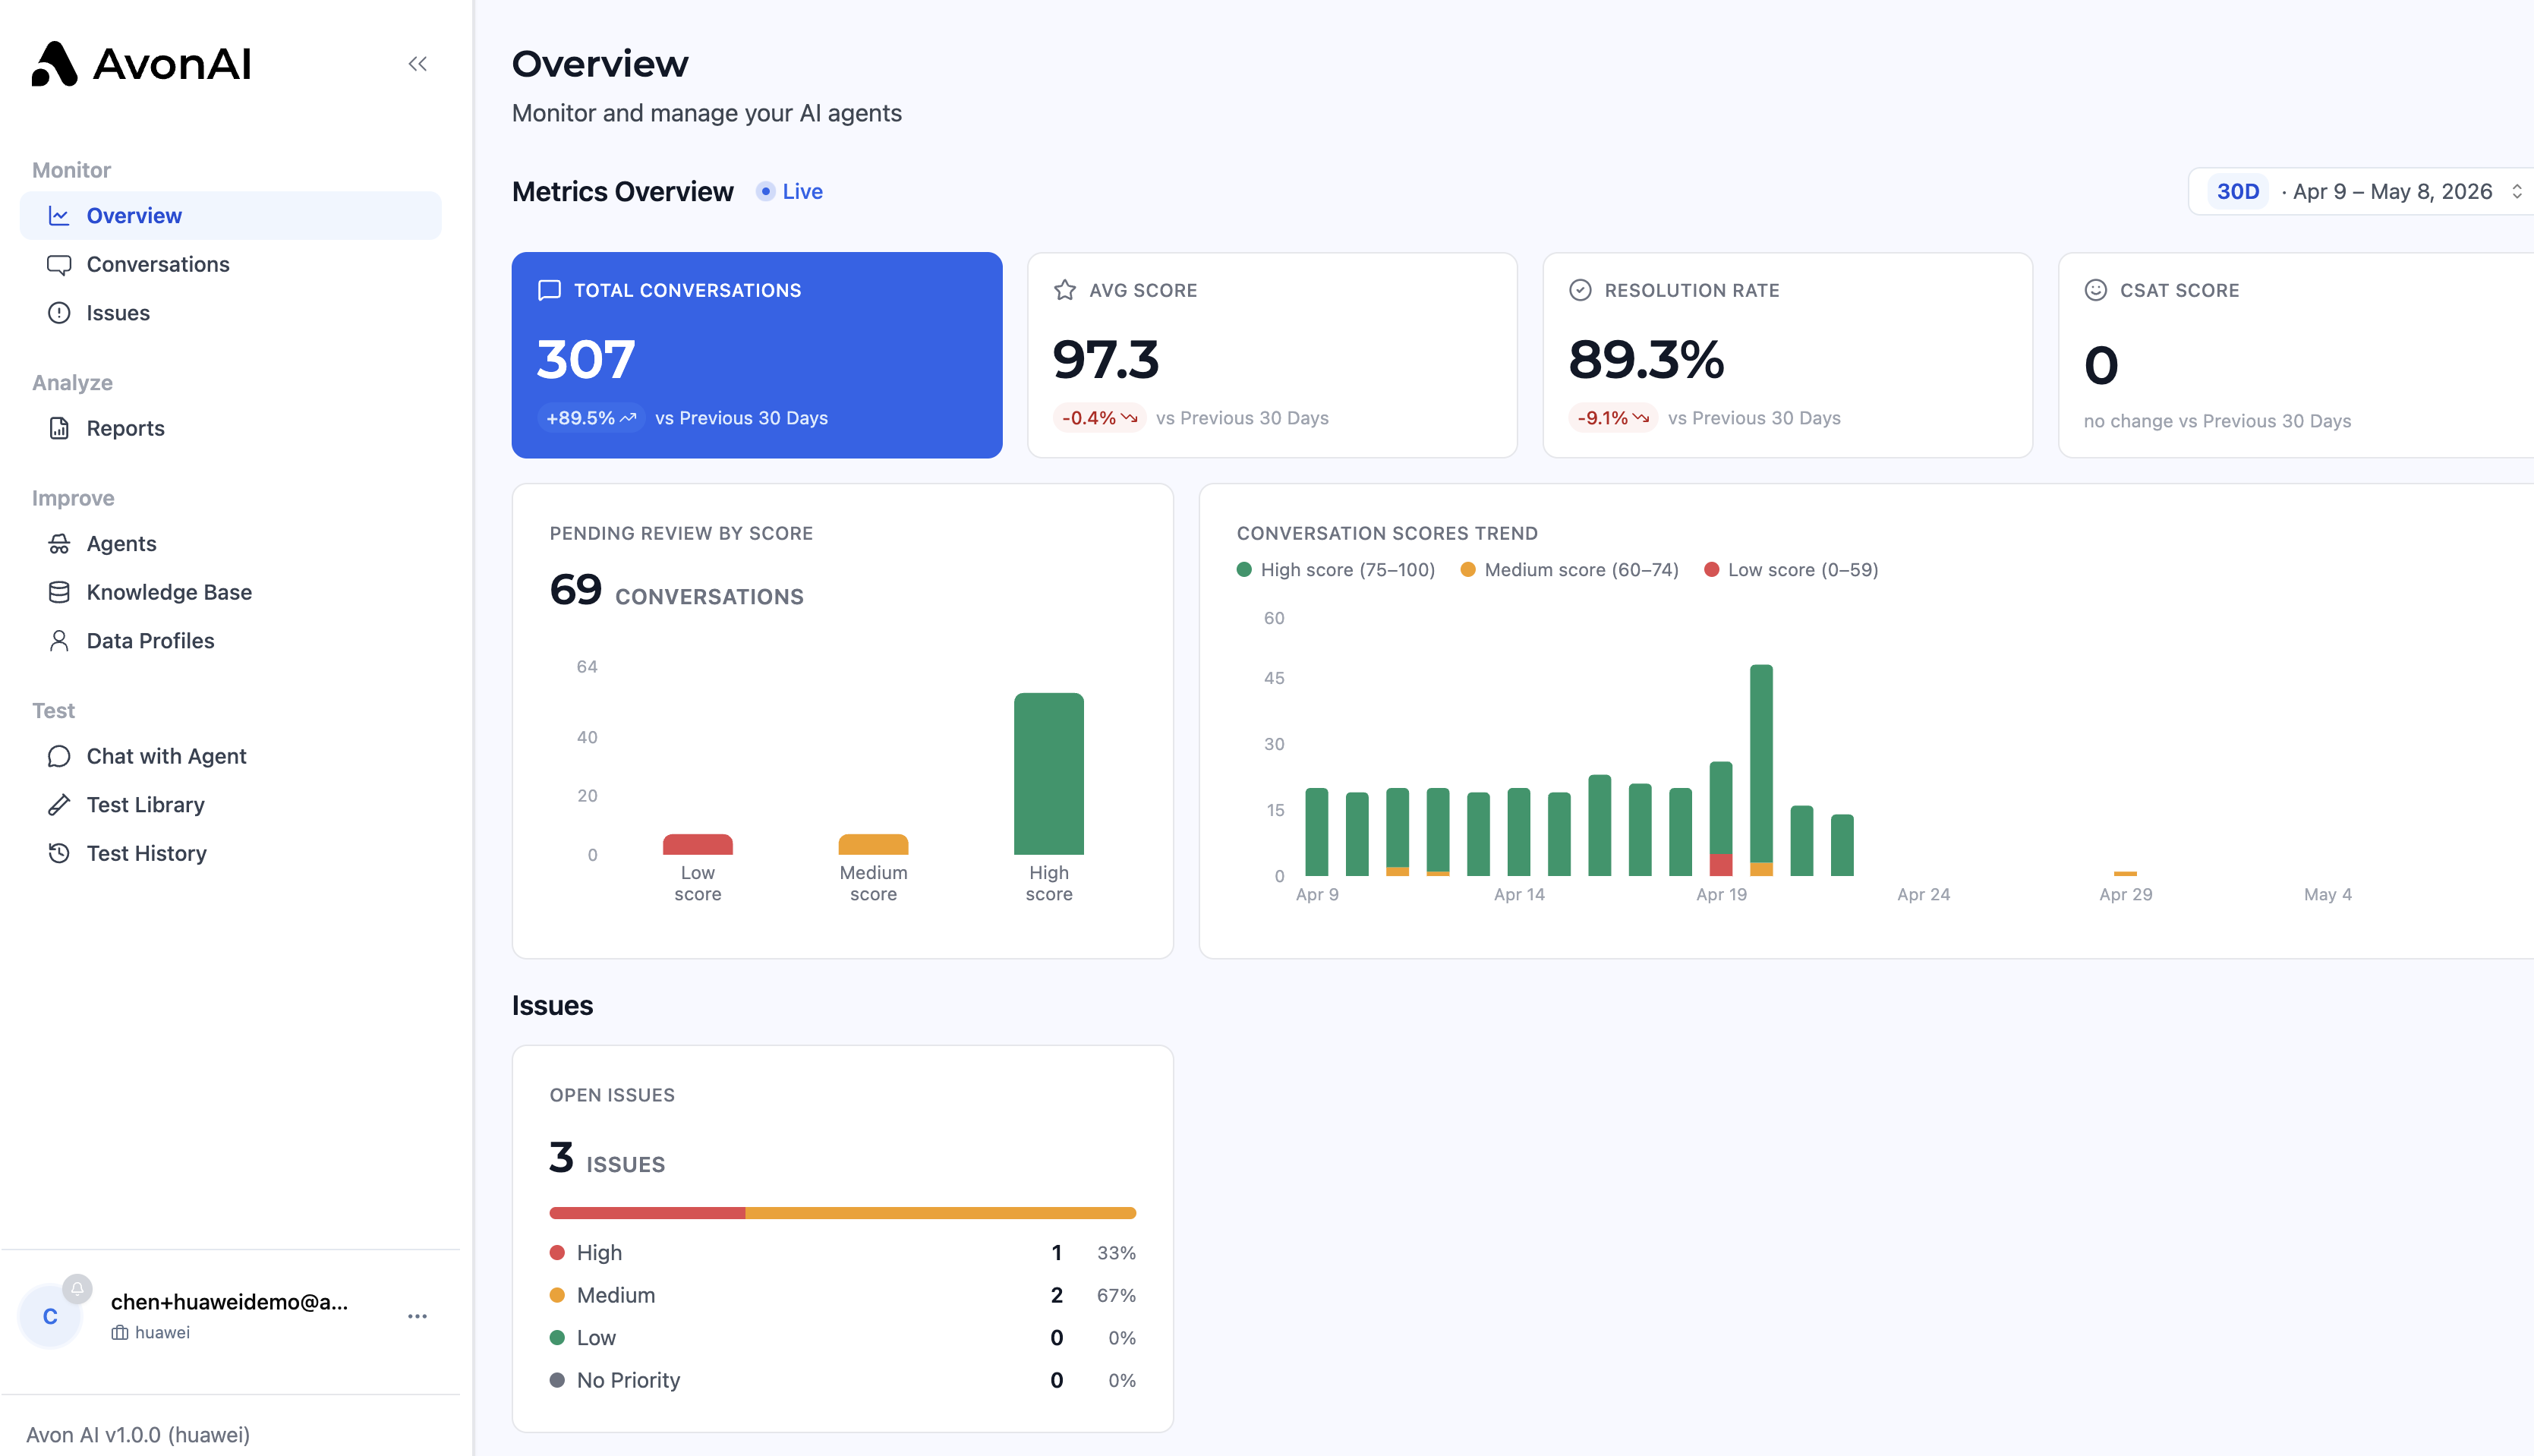Navigate to Agents under Improve

point(230,544)
